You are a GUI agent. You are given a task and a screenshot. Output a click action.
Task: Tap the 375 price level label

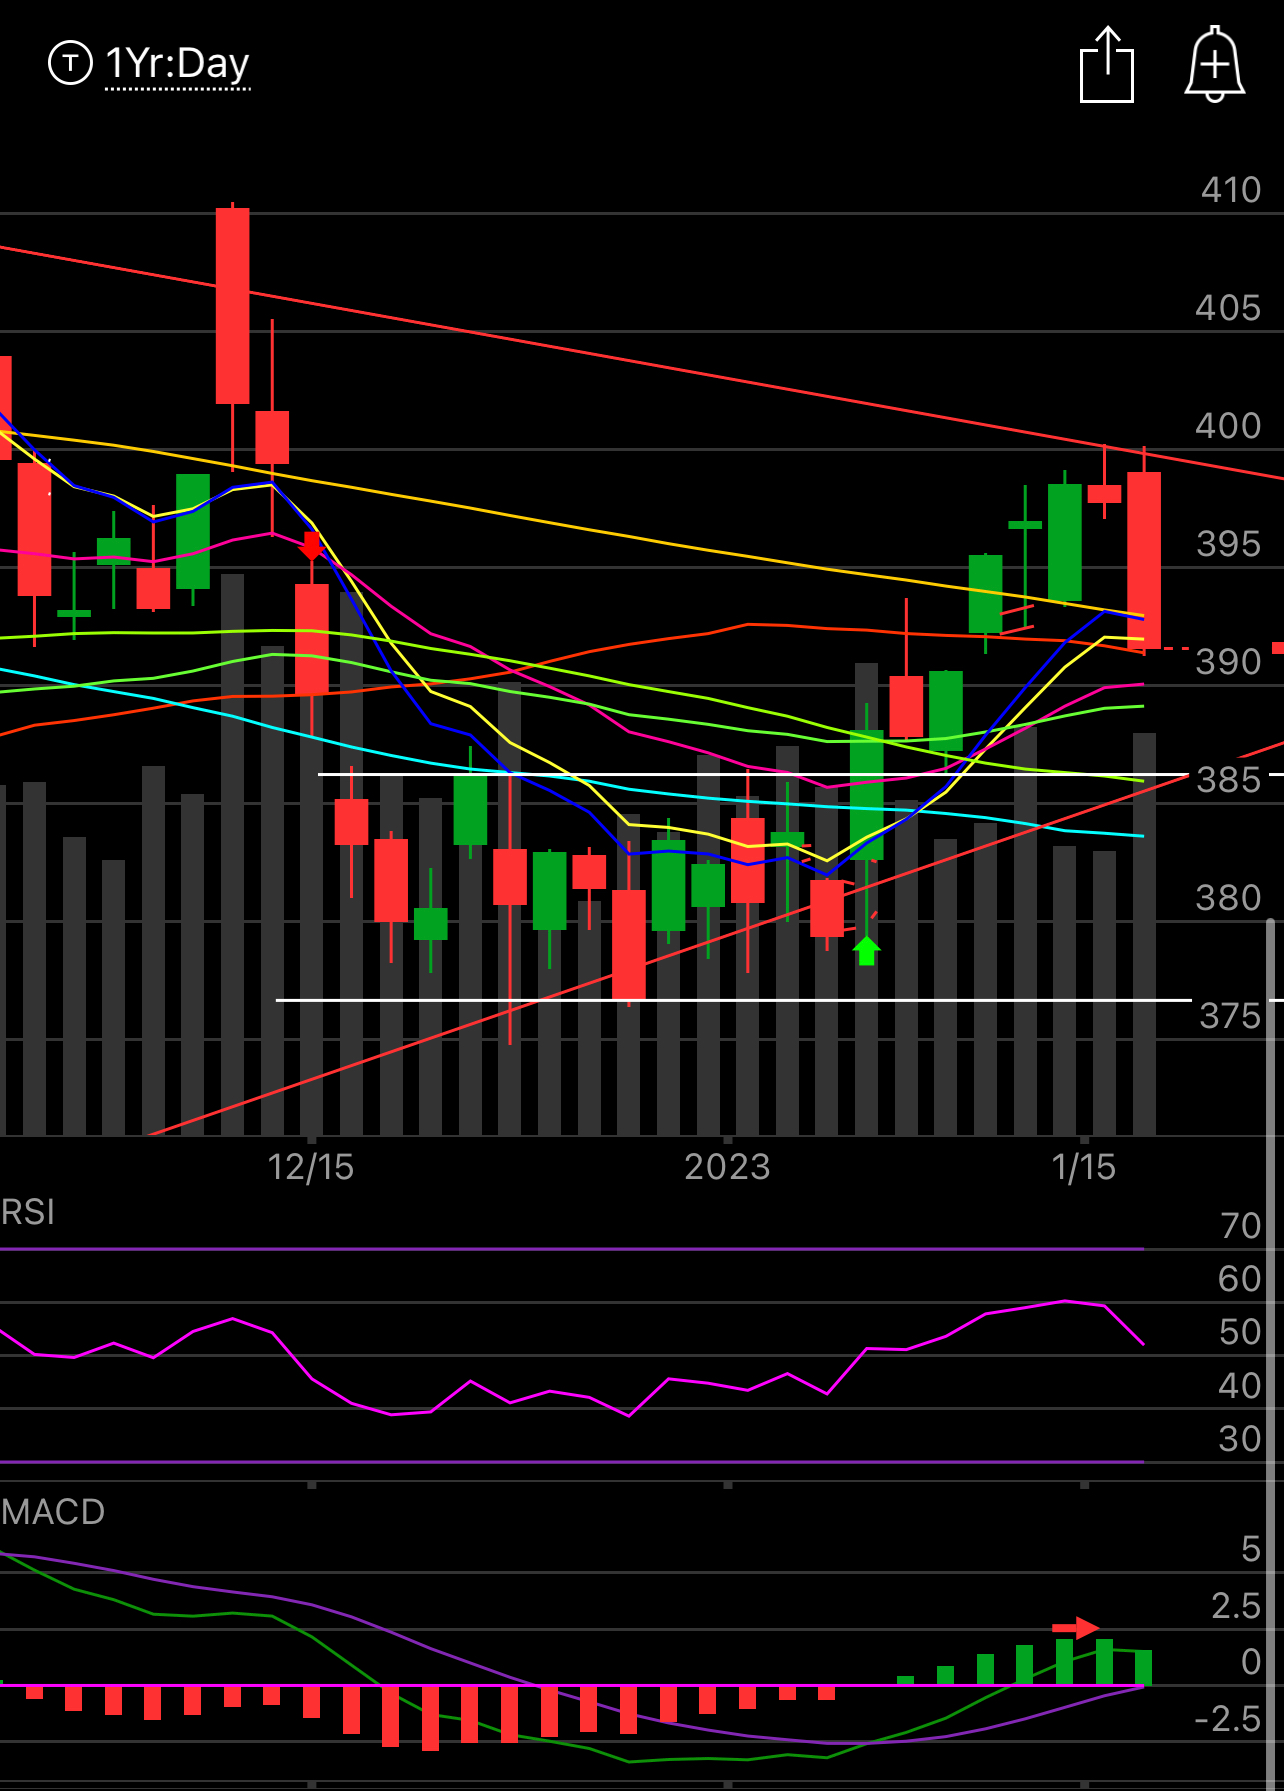tap(1230, 1016)
